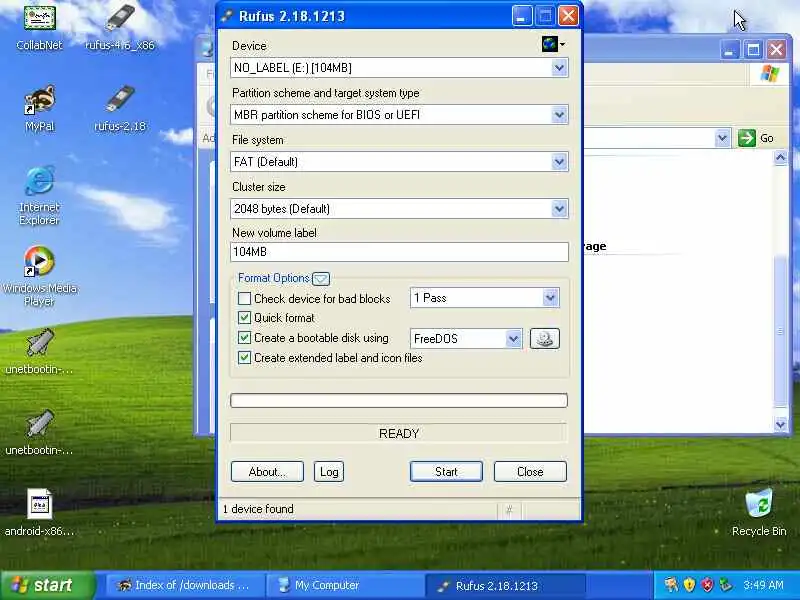The width and height of the screenshot is (800, 600).
Task: Collapse the Format Options advanced arrow
Action: (x=321, y=279)
